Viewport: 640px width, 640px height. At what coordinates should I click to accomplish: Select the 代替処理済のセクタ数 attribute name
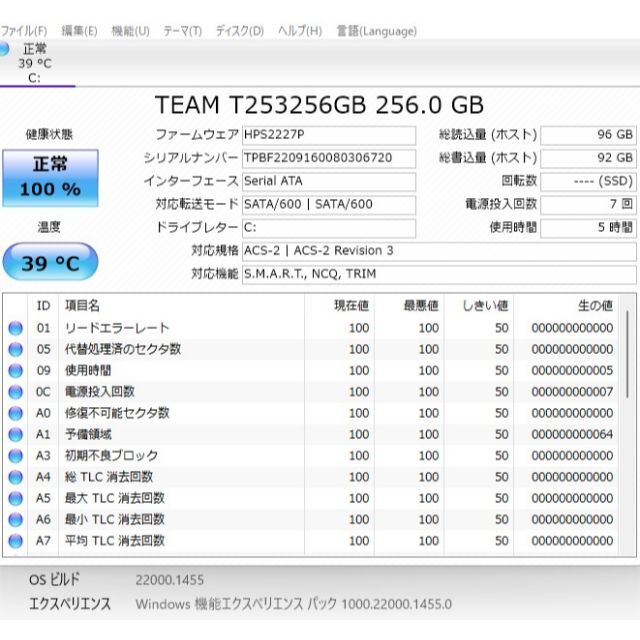tap(123, 349)
